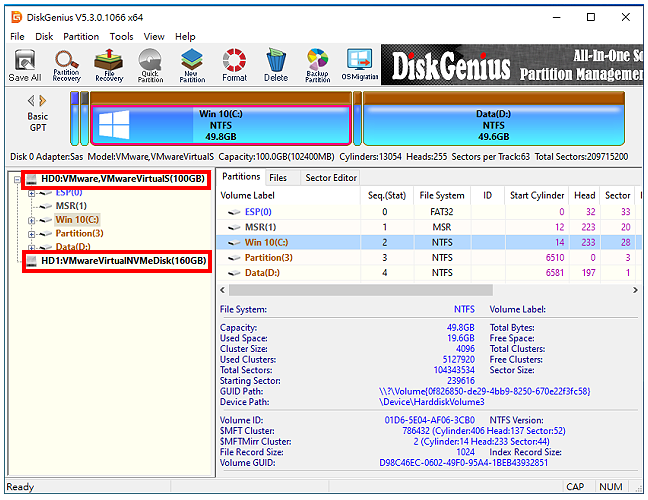Image resolution: width=648 pixels, height=500 pixels.
Task: Select Partition(3) in the disk tree
Action: [79, 233]
